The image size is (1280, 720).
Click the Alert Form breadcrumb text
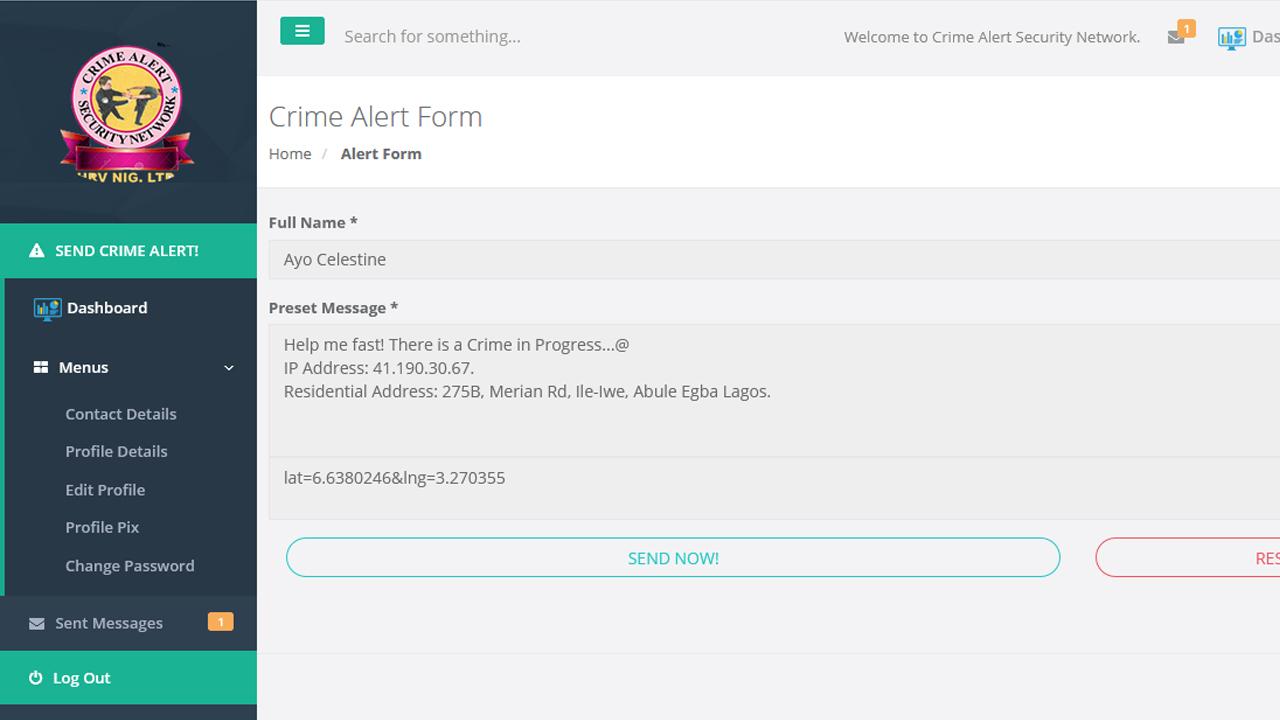tap(381, 154)
